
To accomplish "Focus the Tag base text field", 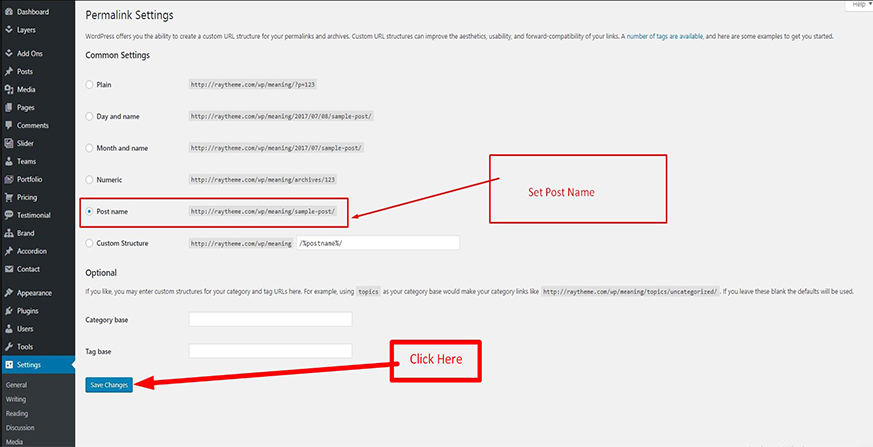I will tap(270, 351).
